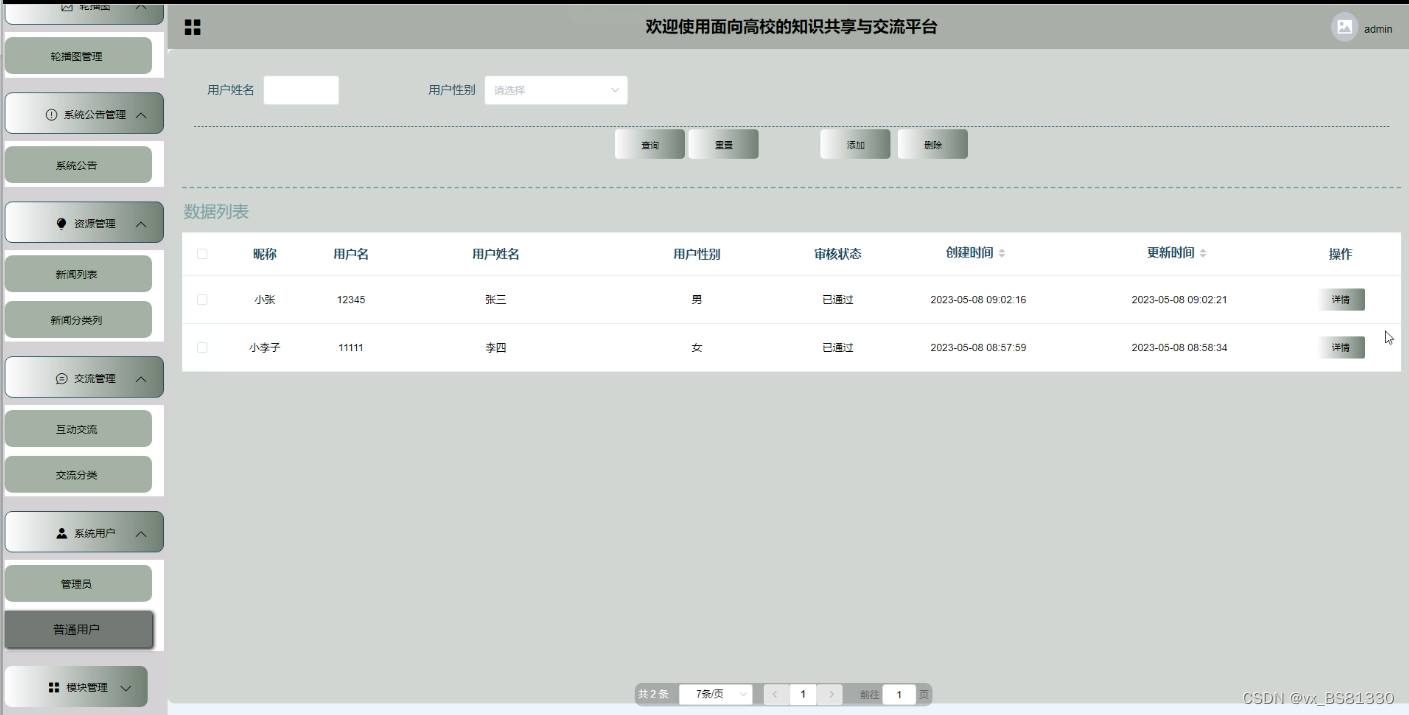
Task: Click 审核状态 已通过 for 张三
Action: pyautogui.click(x=838, y=300)
